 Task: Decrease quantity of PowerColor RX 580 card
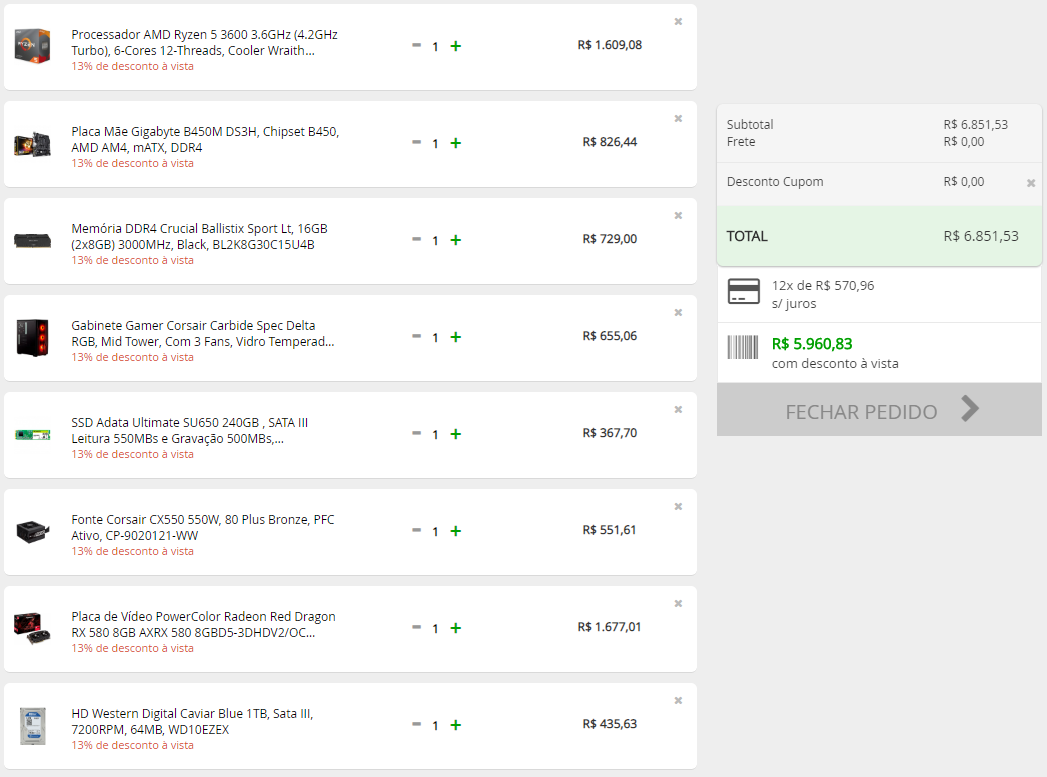pyautogui.click(x=417, y=627)
